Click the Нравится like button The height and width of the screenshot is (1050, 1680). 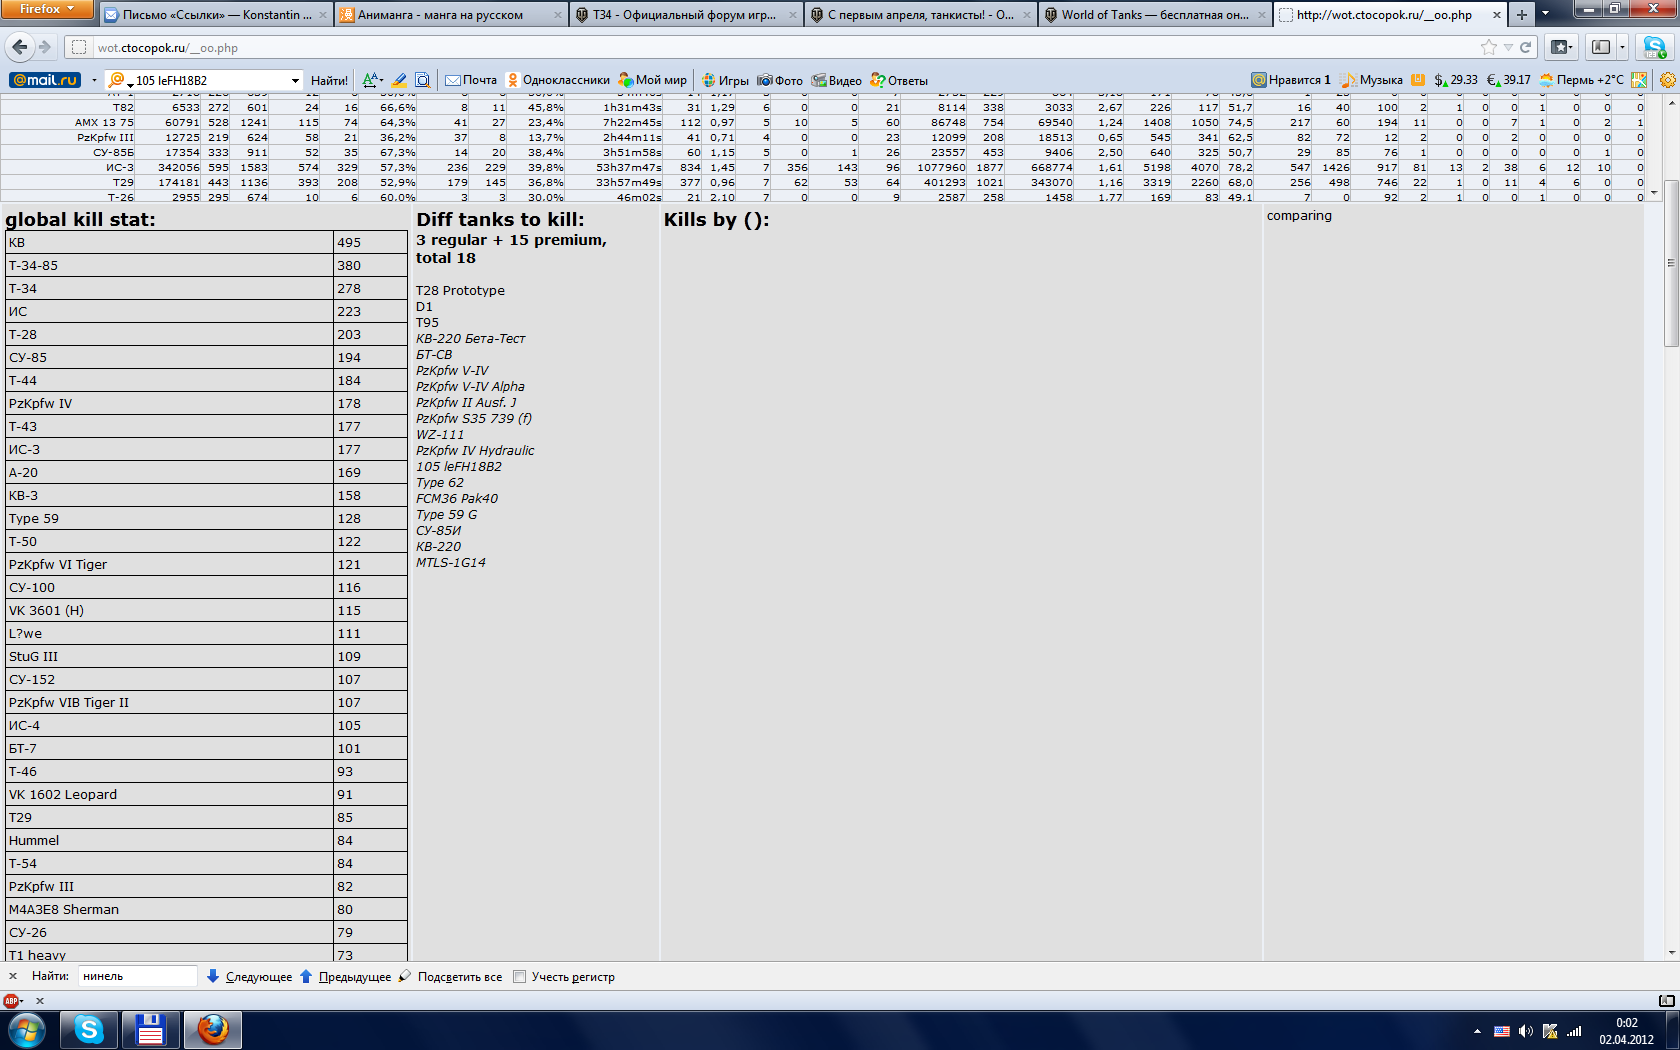click(1291, 80)
